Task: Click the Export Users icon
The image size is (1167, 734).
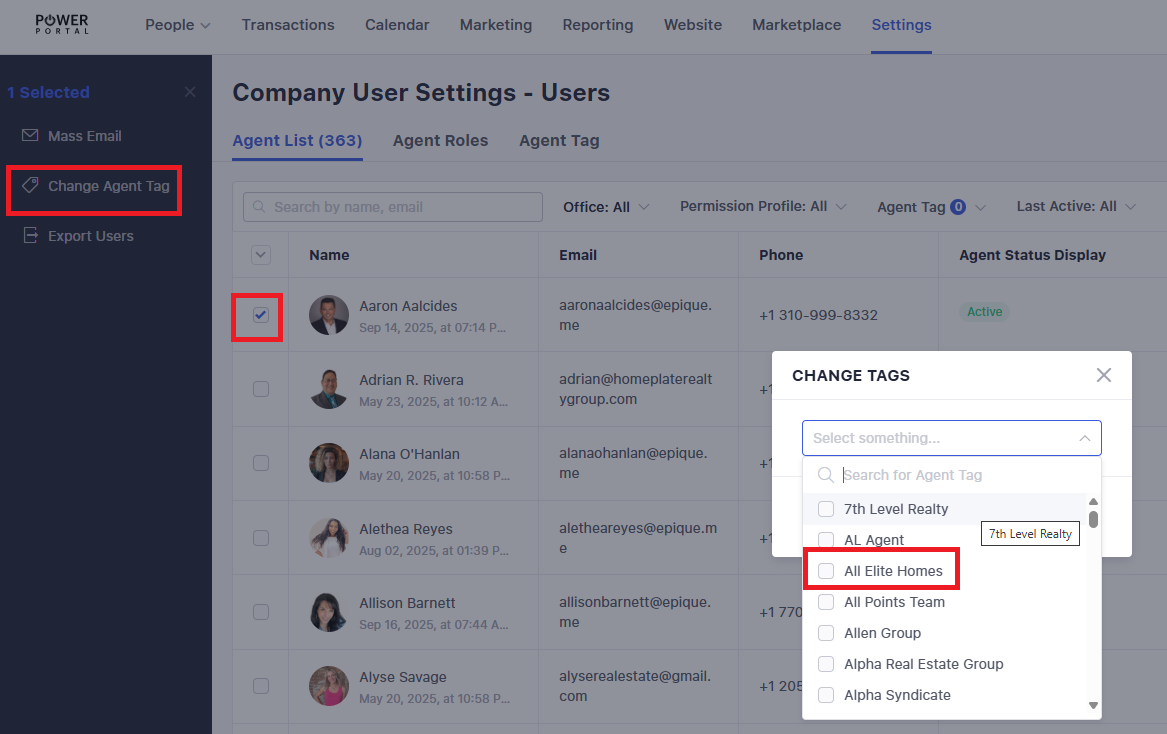Action: point(30,236)
